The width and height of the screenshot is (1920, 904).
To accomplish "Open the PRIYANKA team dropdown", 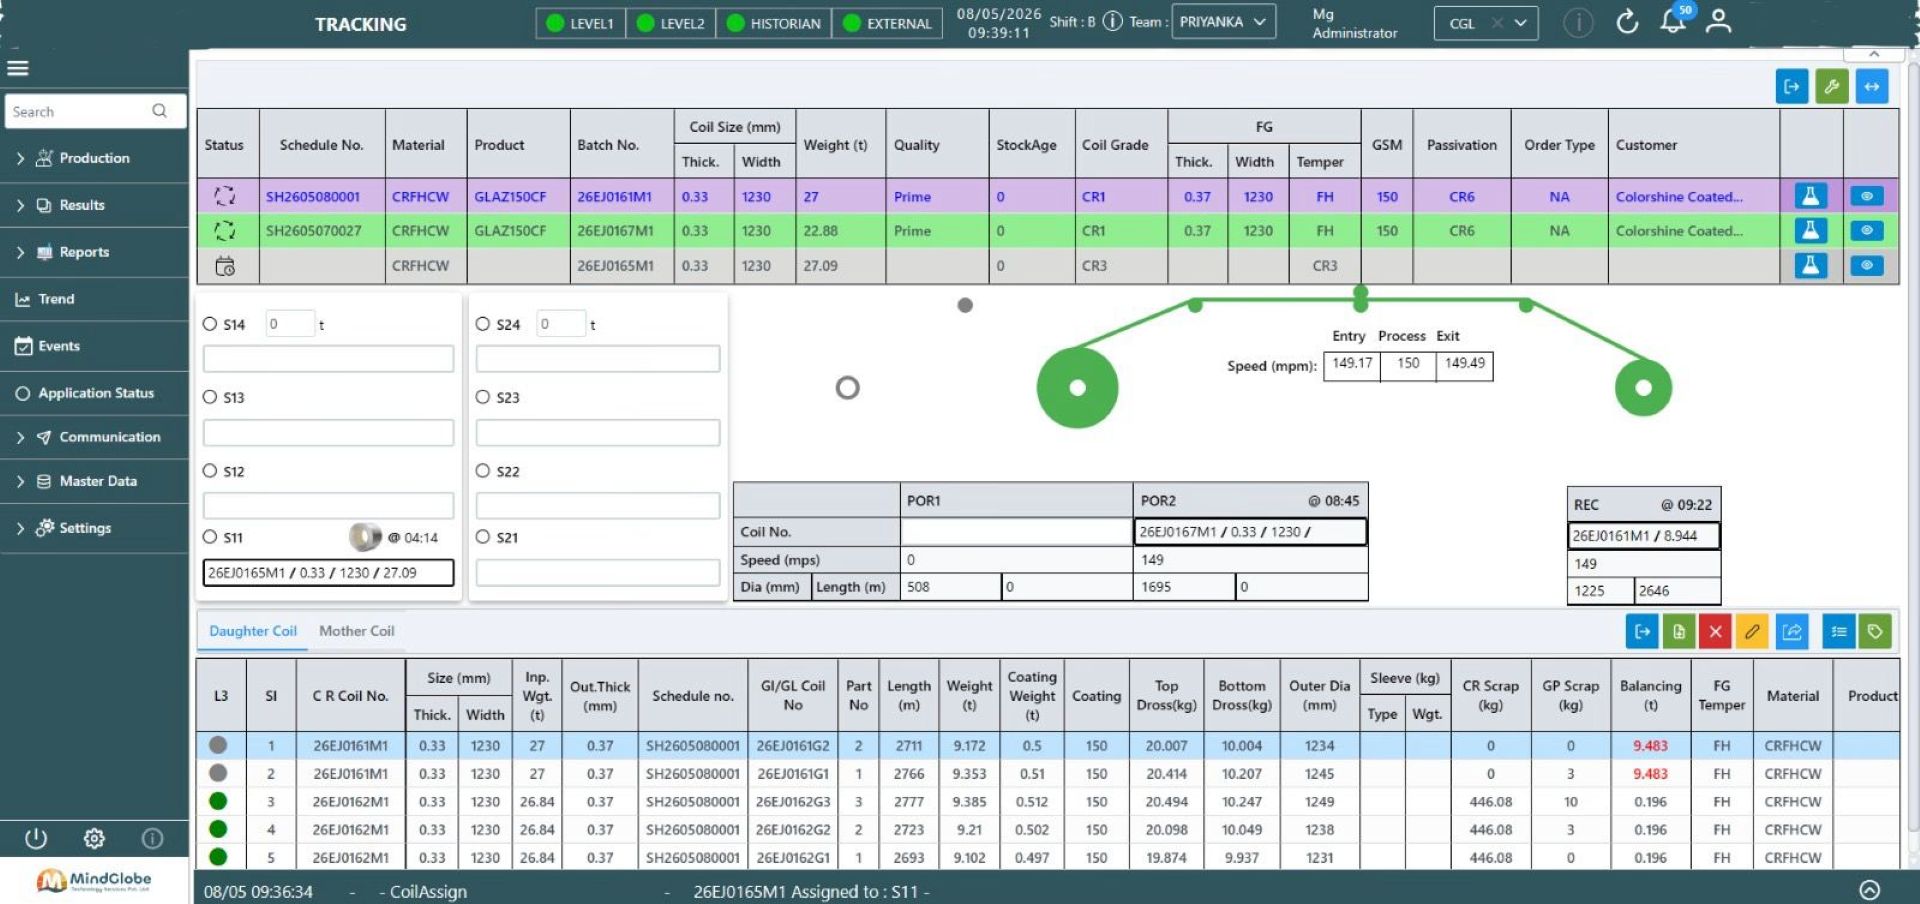I will click(x=1223, y=22).
